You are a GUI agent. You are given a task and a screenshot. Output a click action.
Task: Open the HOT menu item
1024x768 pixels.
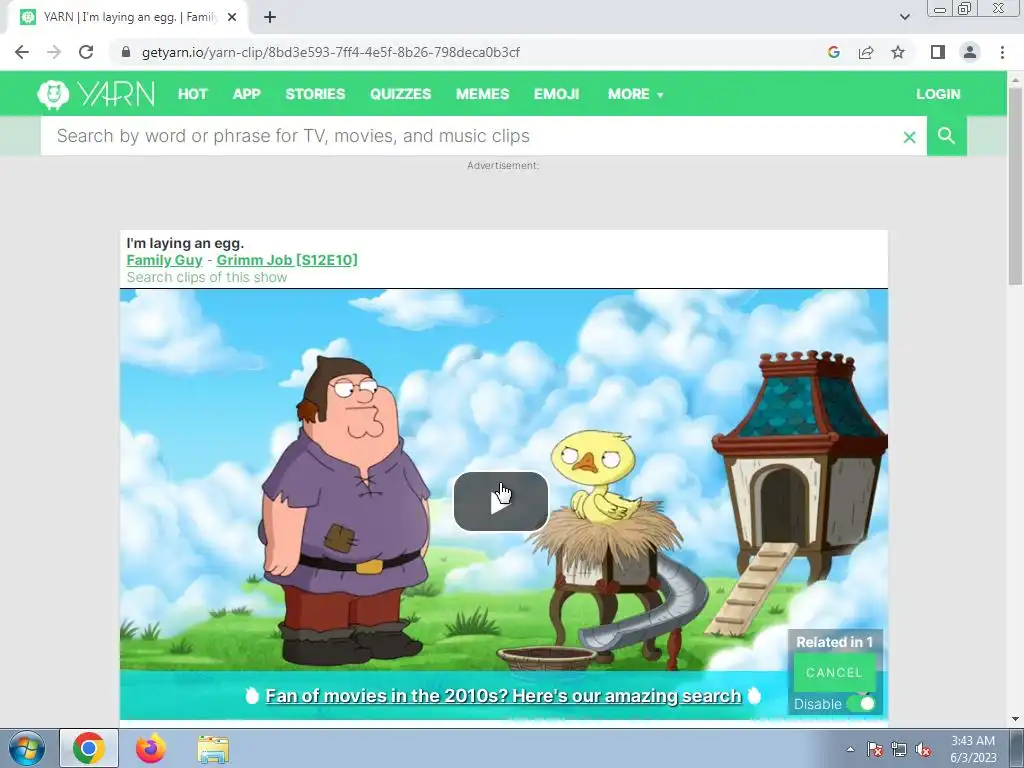click(193, 94)
